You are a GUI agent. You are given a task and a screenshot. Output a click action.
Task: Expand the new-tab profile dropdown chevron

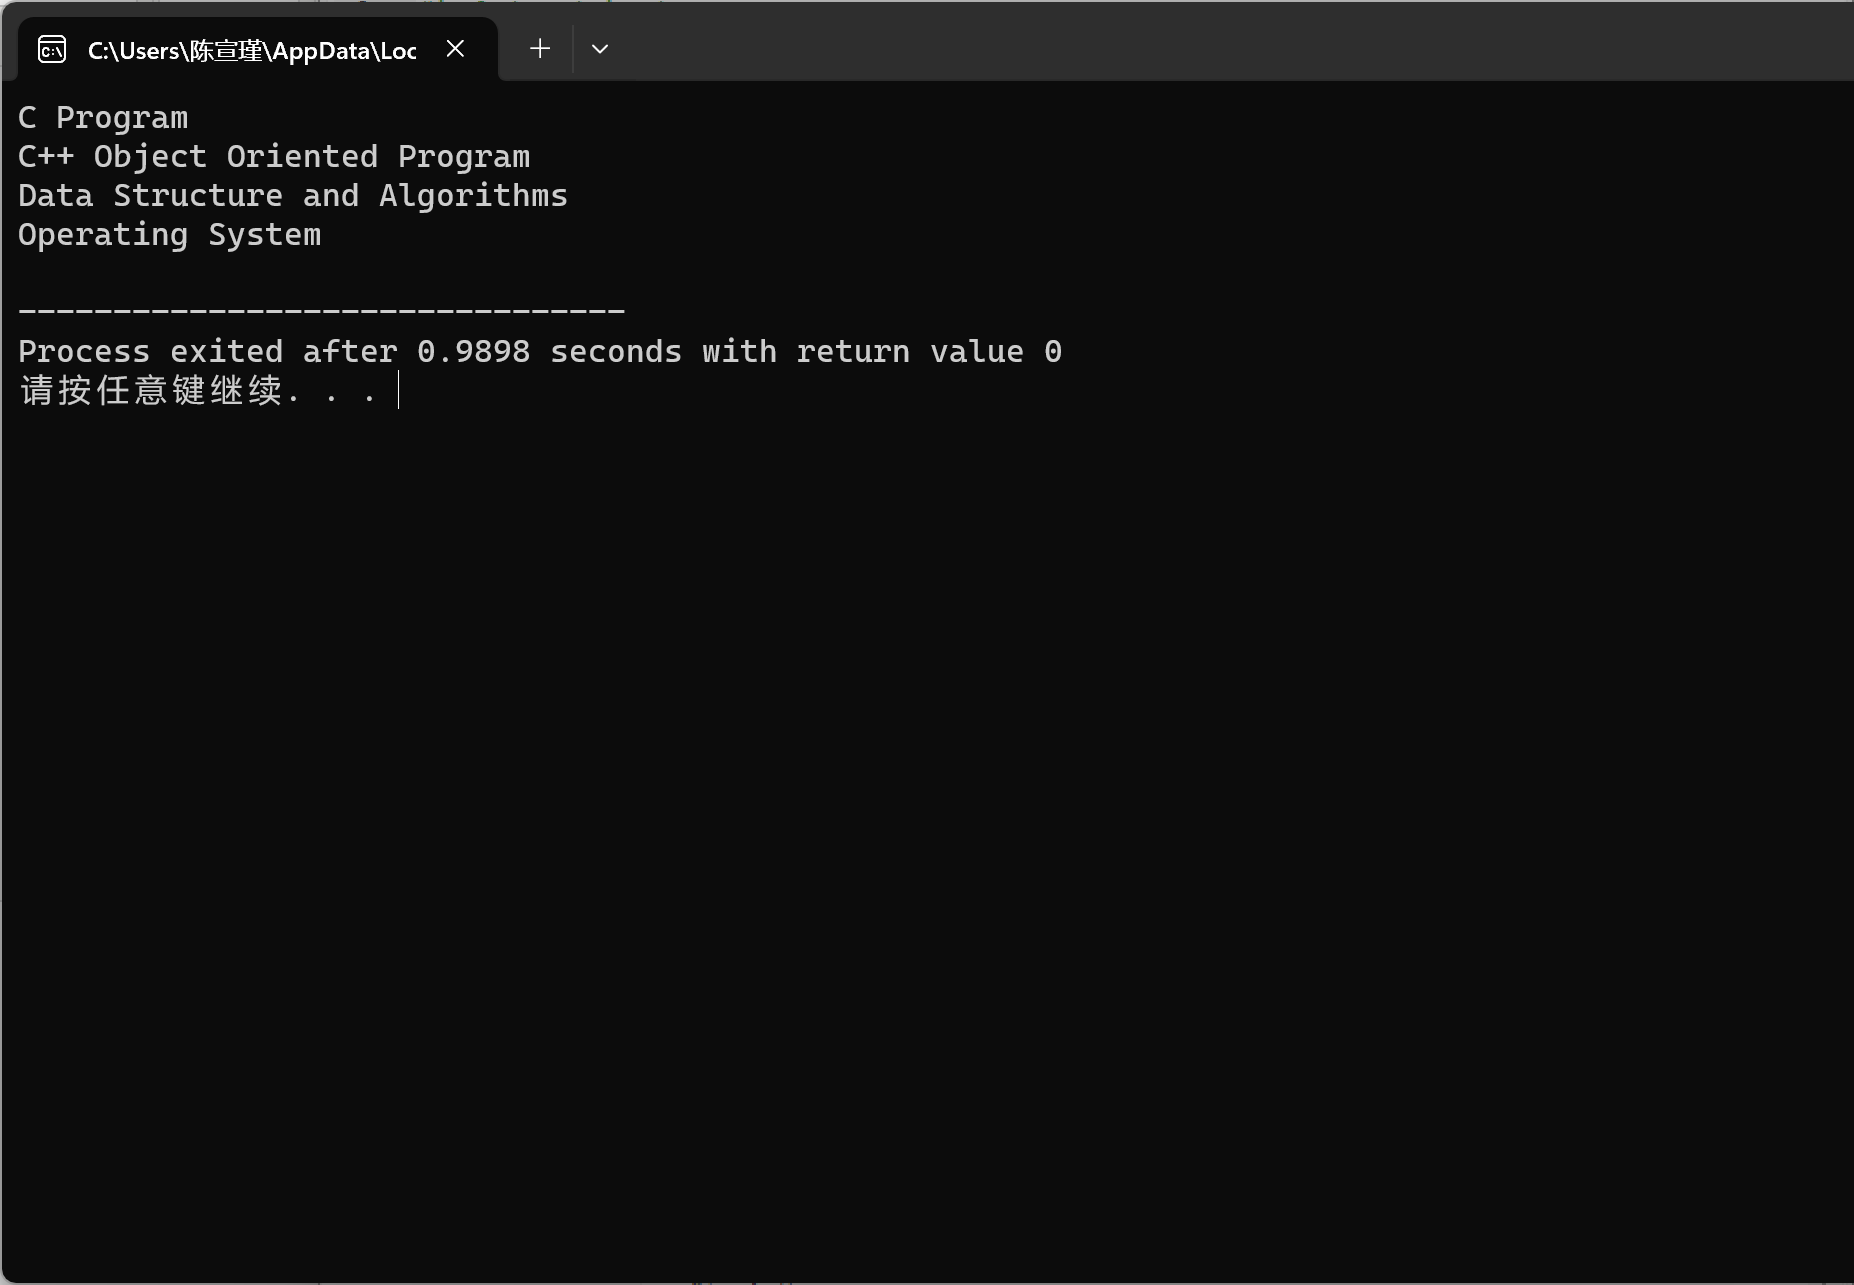600,49
